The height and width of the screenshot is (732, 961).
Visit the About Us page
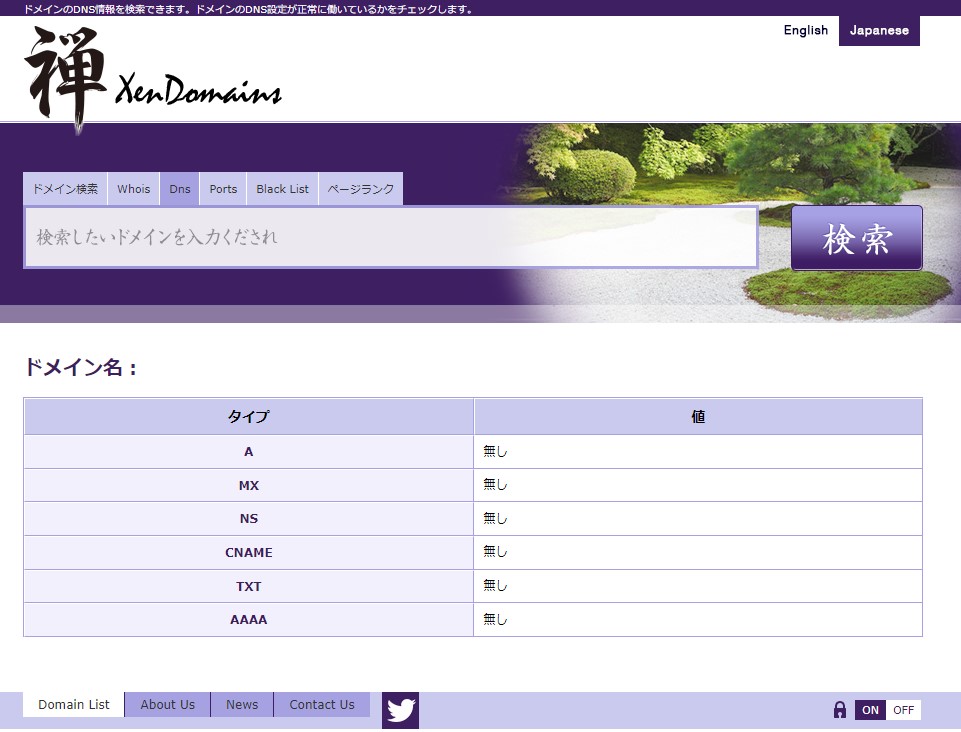pyautogui.click(x=167, y=704)
